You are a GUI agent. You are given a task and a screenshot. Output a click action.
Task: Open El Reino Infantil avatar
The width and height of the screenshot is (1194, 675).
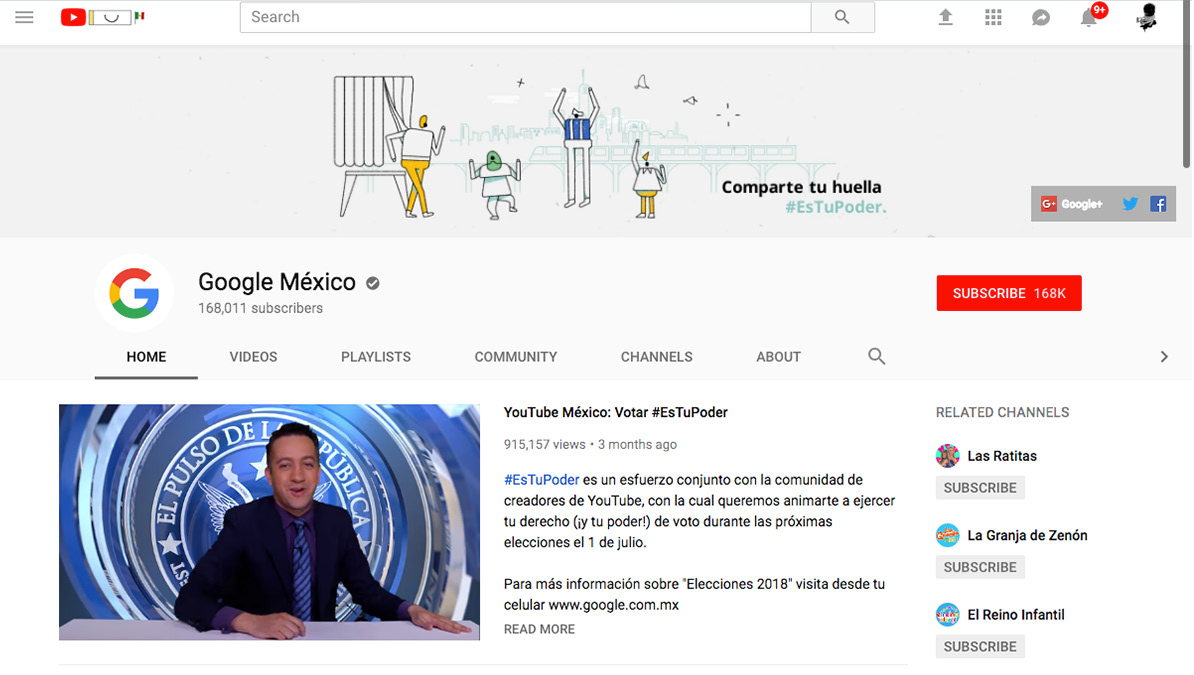coord(947,614)
